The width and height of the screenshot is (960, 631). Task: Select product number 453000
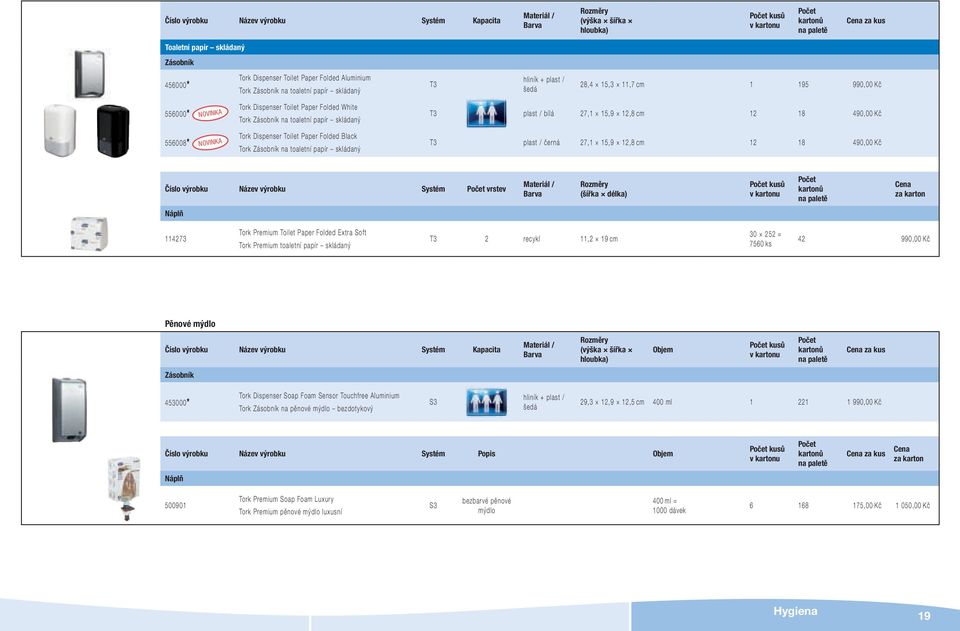pyautogui.click(x=176, y=403)
